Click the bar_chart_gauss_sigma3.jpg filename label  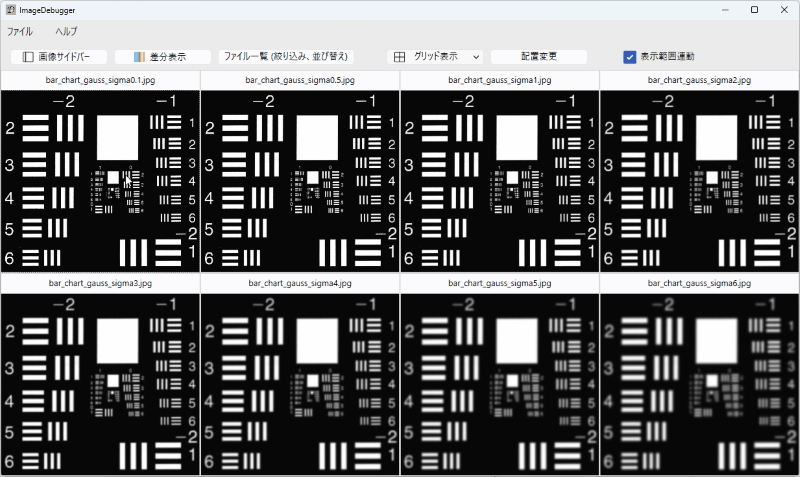pyautogui.click(x=100, y=284)
